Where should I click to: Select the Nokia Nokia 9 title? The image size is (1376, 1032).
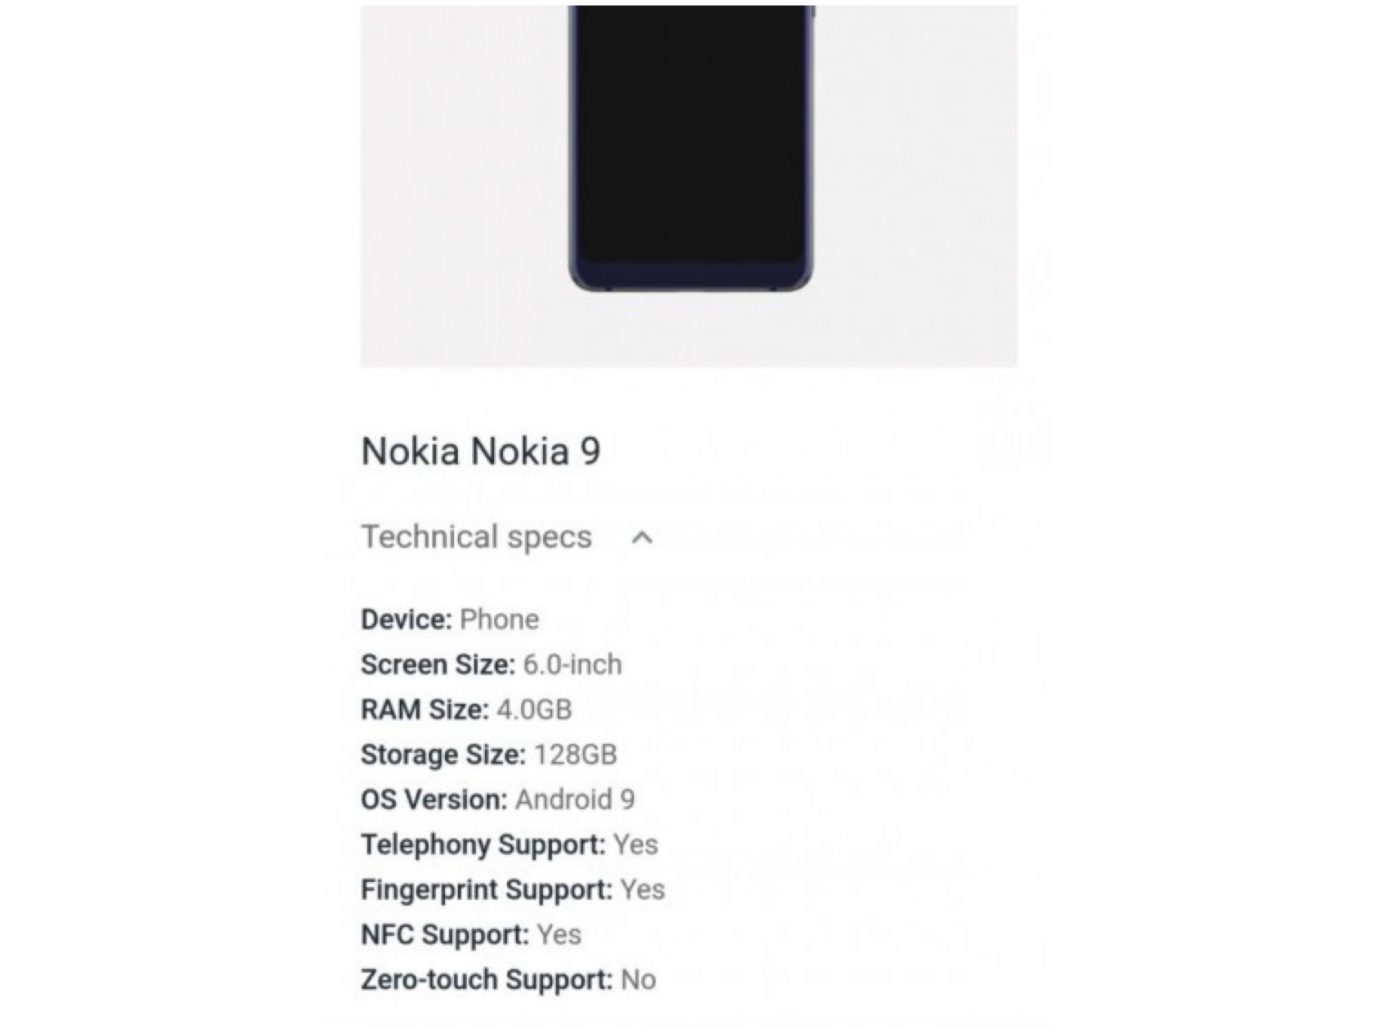(x=481, y=451)
